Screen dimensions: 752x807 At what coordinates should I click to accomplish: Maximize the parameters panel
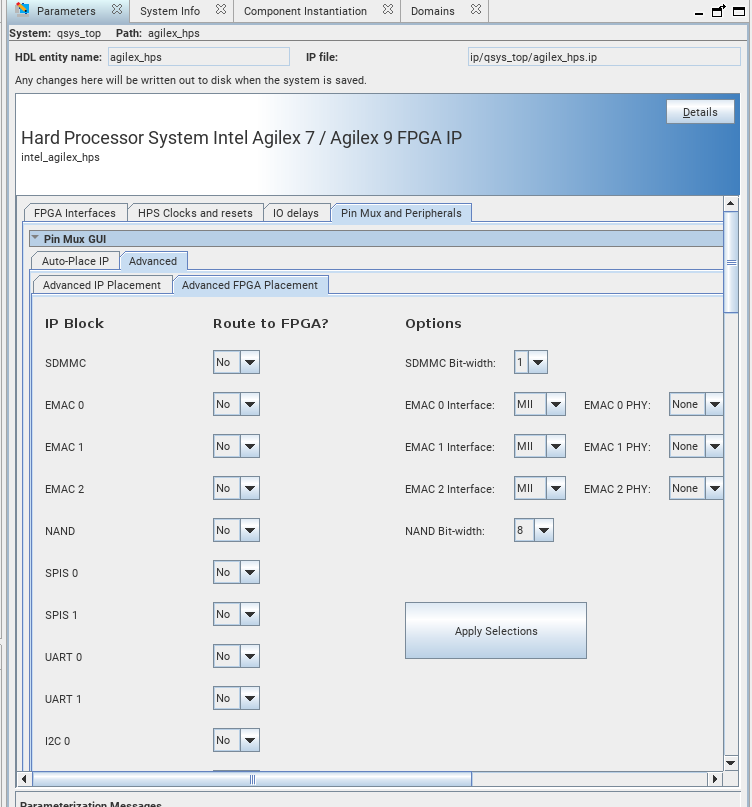739,11
